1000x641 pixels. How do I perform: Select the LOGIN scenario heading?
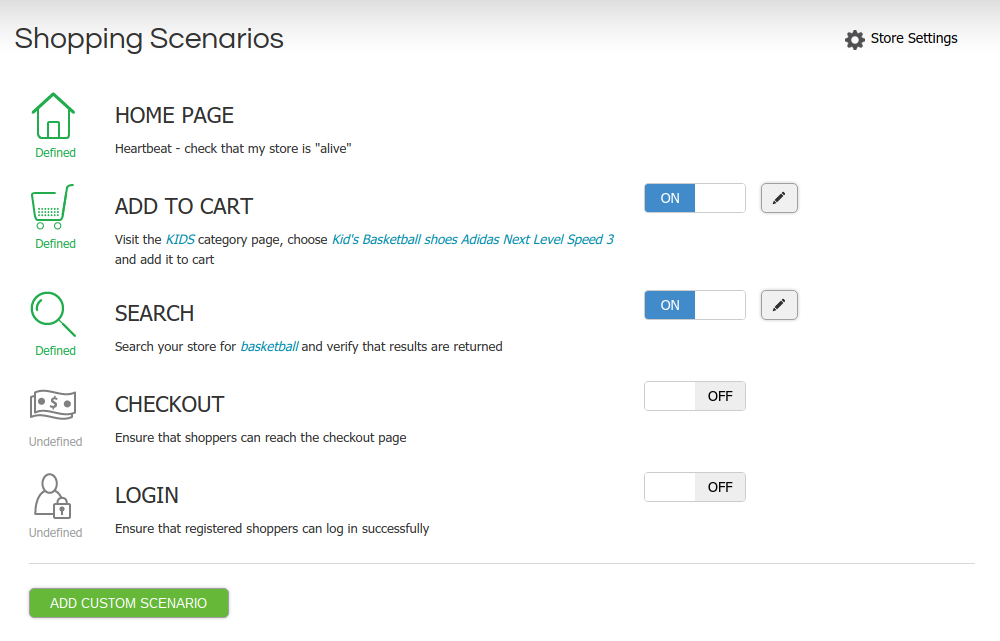click(x=147, y=496)
